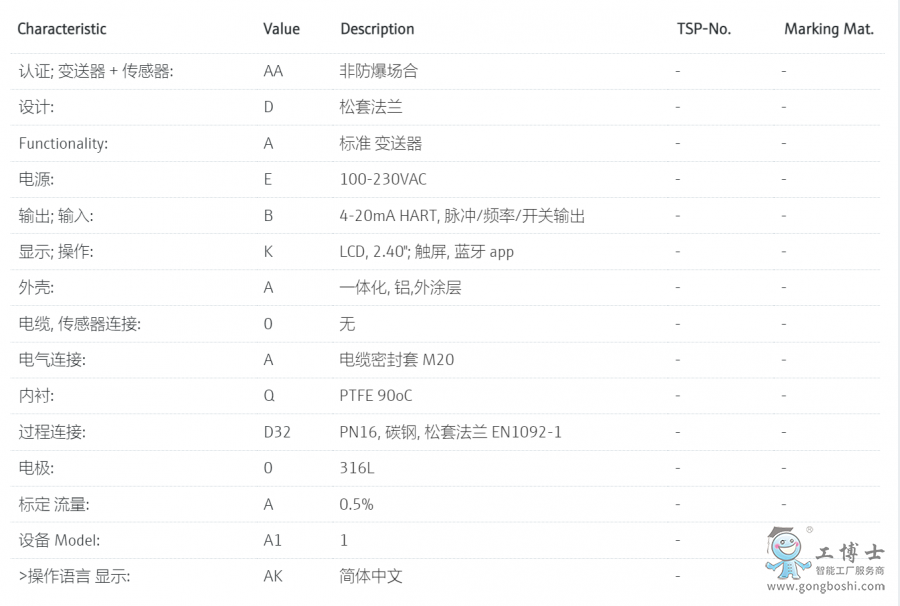Select the 认证; 变送器 + 传感器 row label
Image resolution: width=900 pixels, height=606 pixels.
click(x=96, y=71)
